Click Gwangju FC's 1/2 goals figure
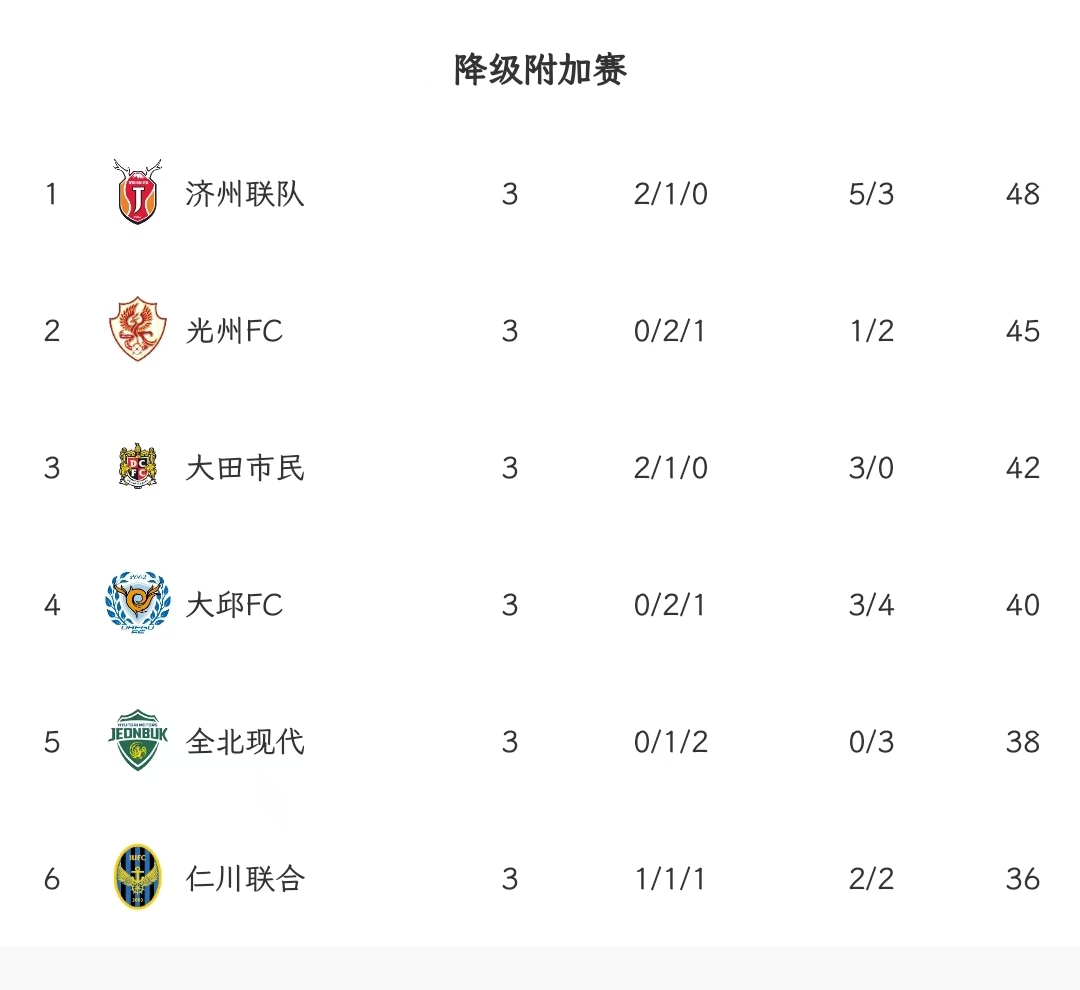 (871, 331)
